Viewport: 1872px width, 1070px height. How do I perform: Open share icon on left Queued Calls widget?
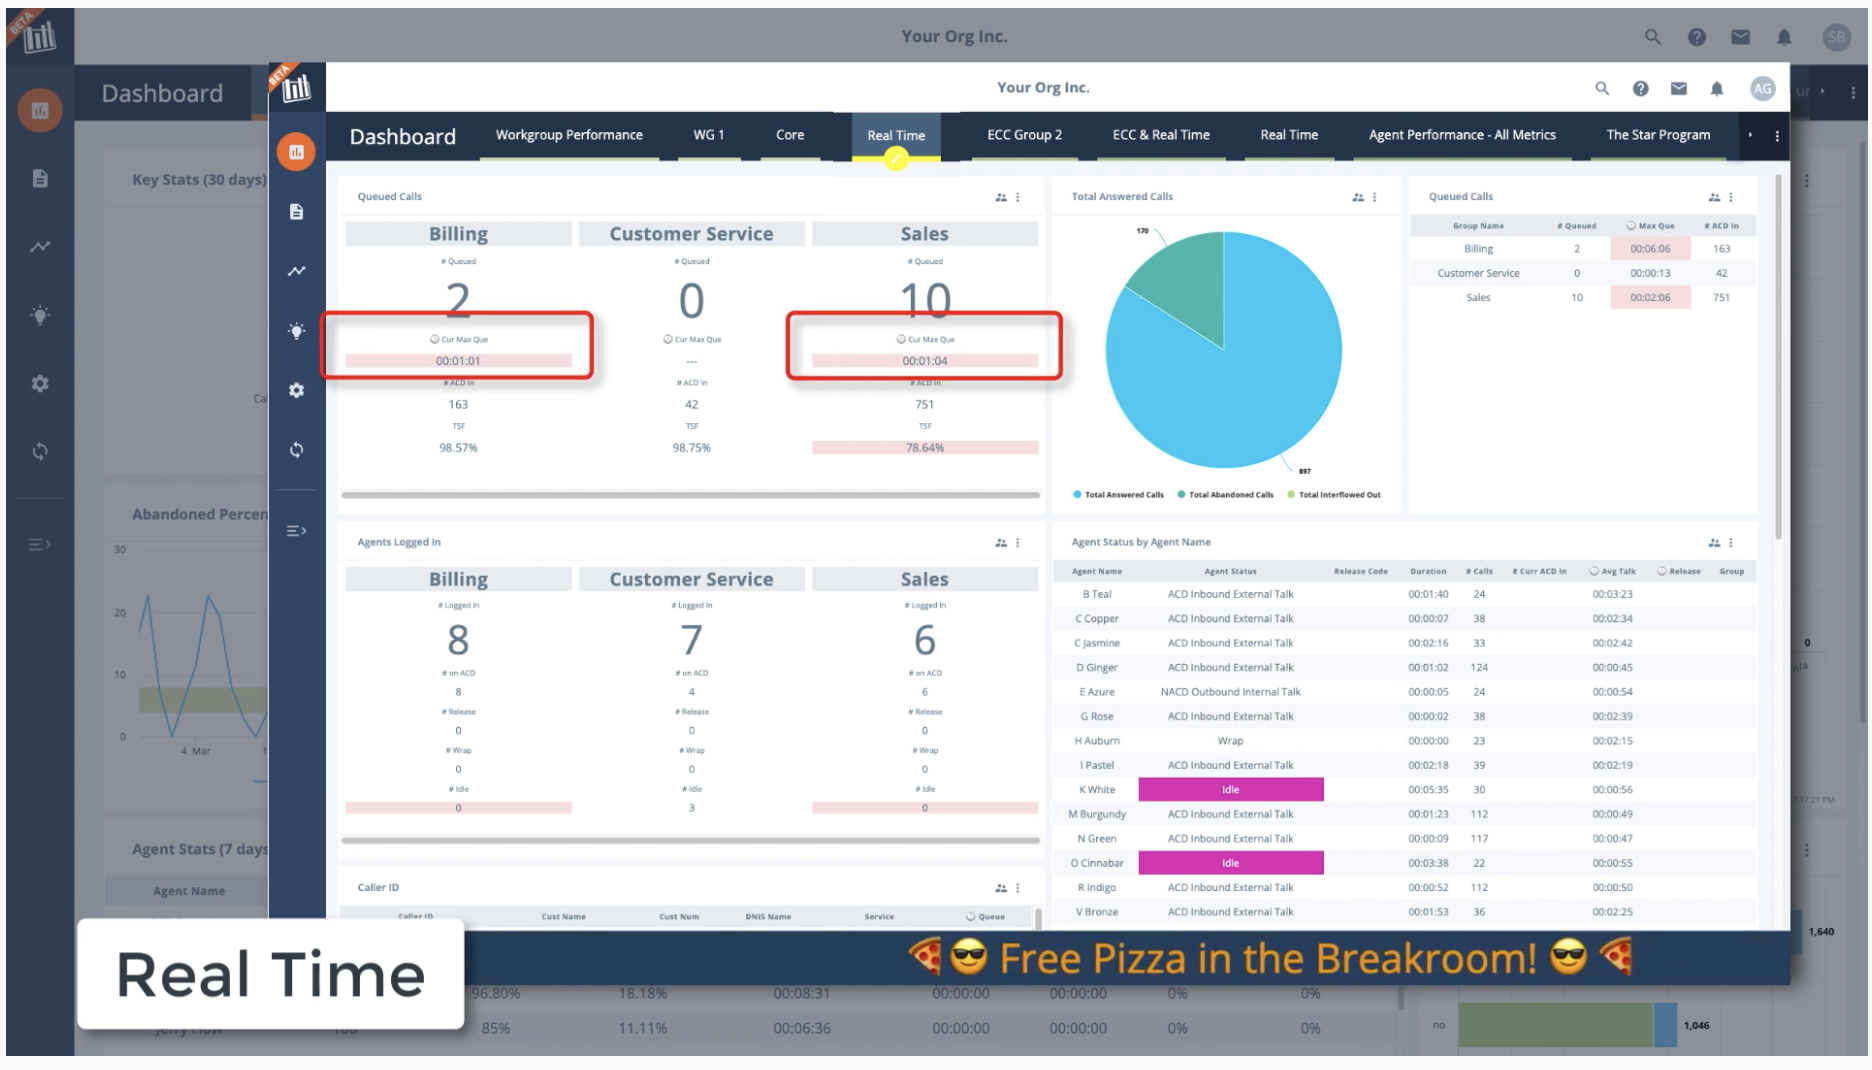click(1001, 197)
